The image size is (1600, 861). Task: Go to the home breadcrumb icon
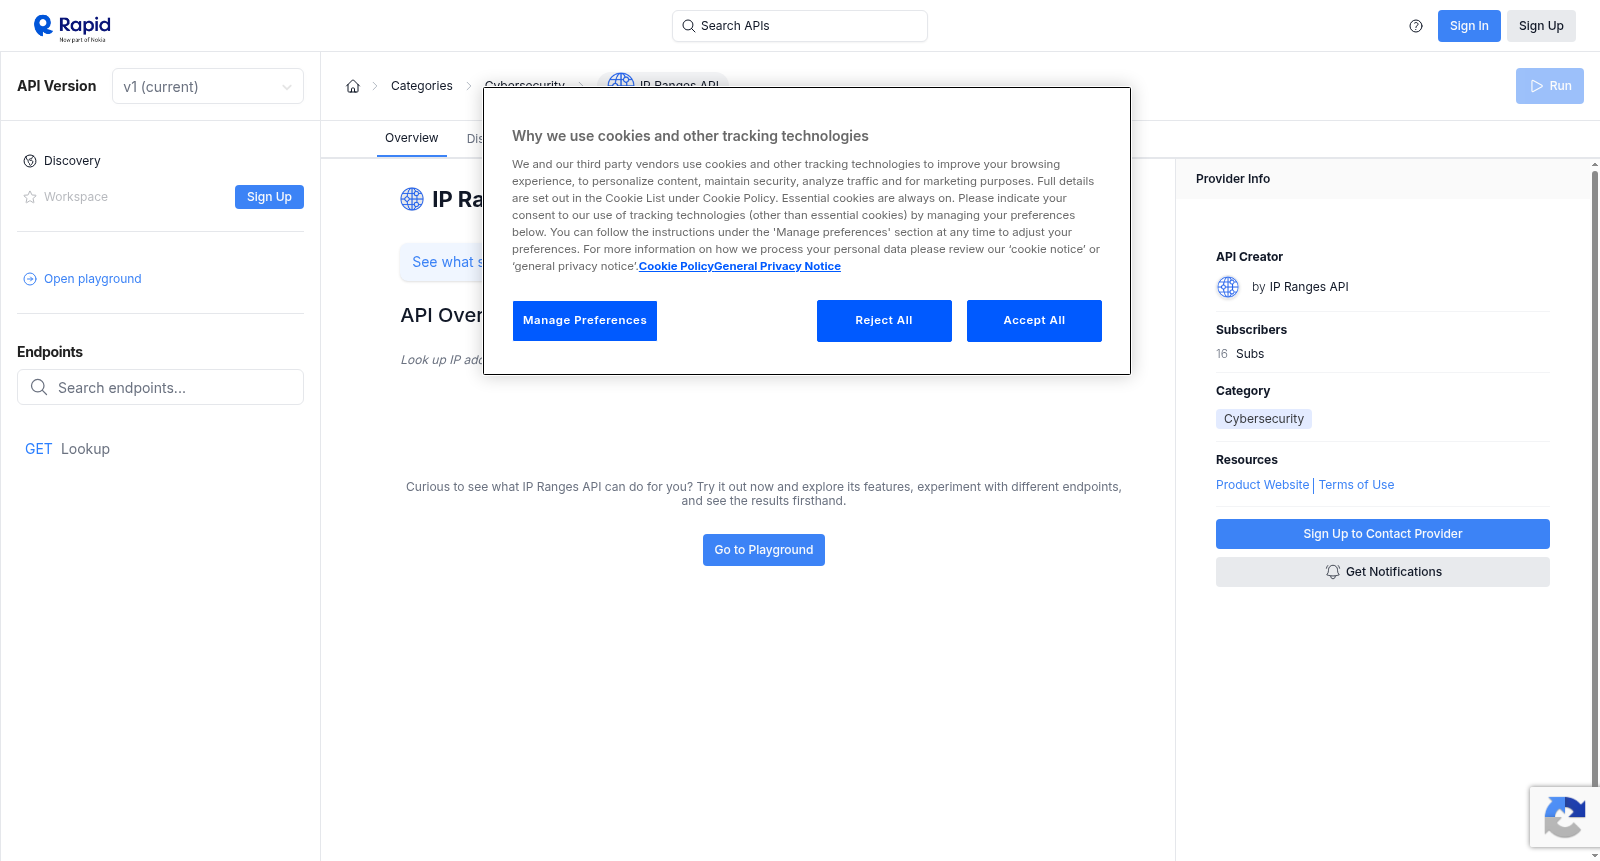point(353,86)
